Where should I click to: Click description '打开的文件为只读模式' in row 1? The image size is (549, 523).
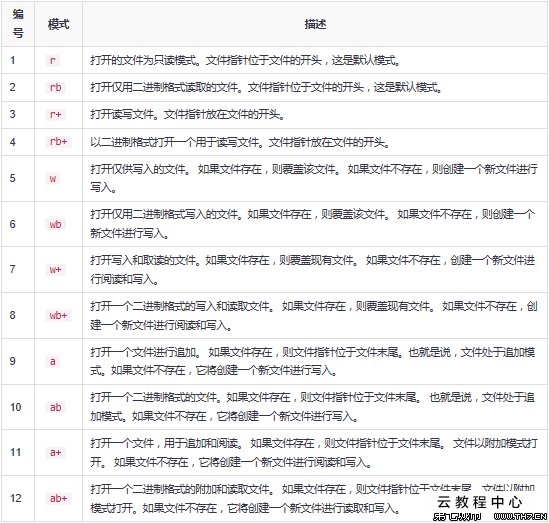143,61
